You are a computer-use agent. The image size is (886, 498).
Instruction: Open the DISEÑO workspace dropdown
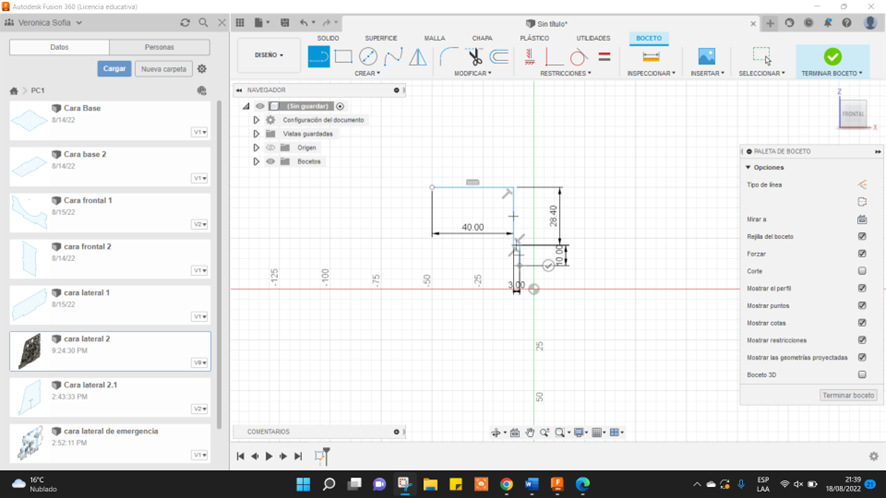coord(269,55)
